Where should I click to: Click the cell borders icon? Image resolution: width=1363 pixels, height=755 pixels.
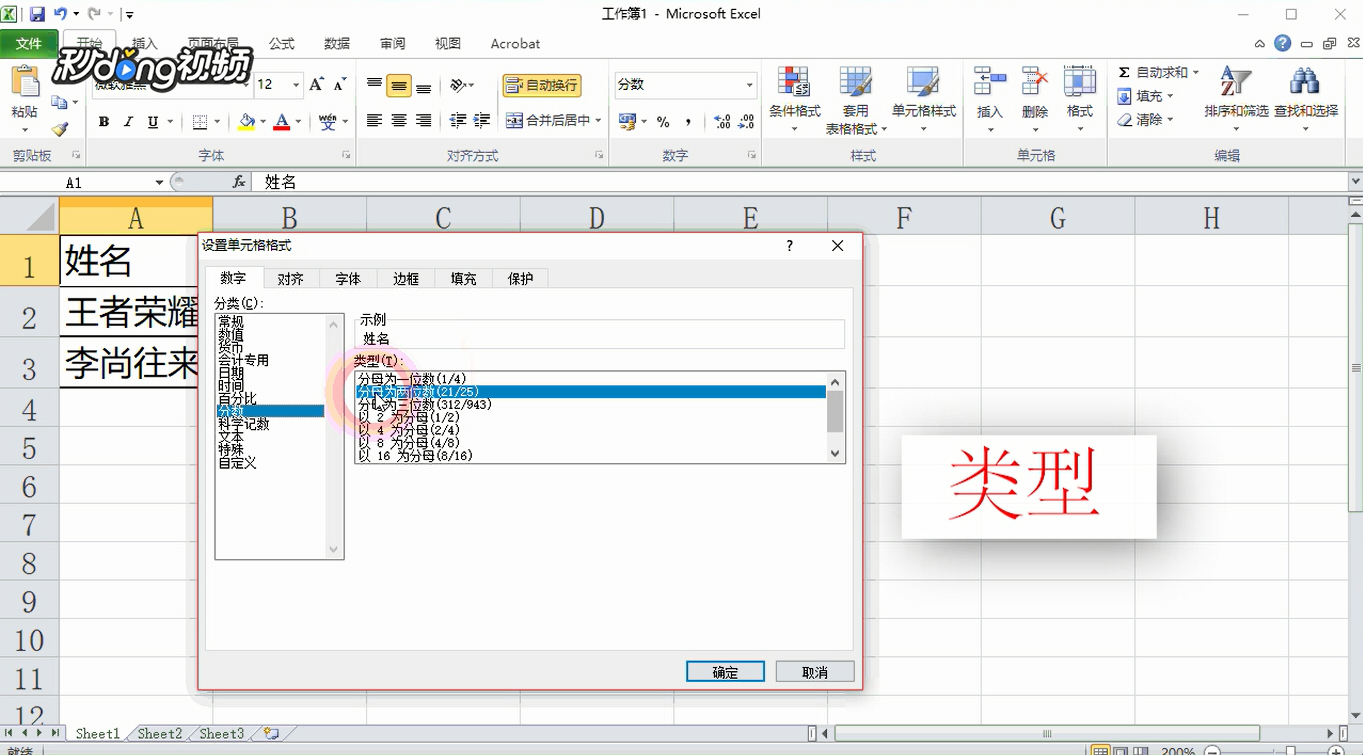pos(200,122)
